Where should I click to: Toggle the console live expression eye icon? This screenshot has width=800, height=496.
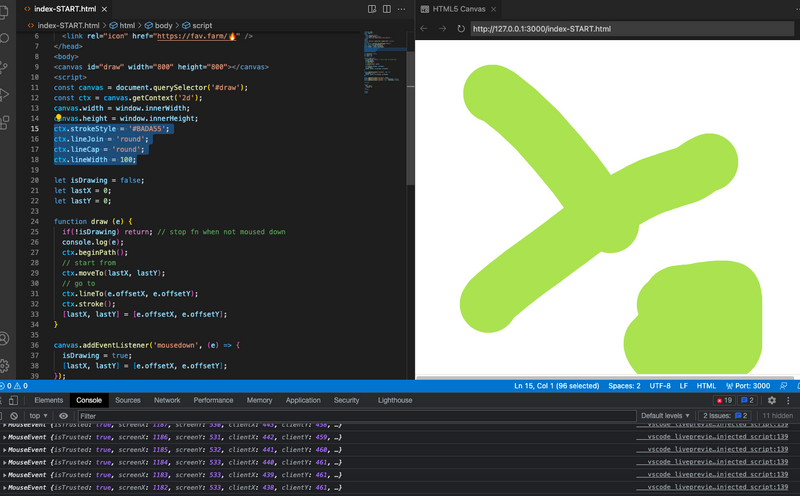[63, 415]
